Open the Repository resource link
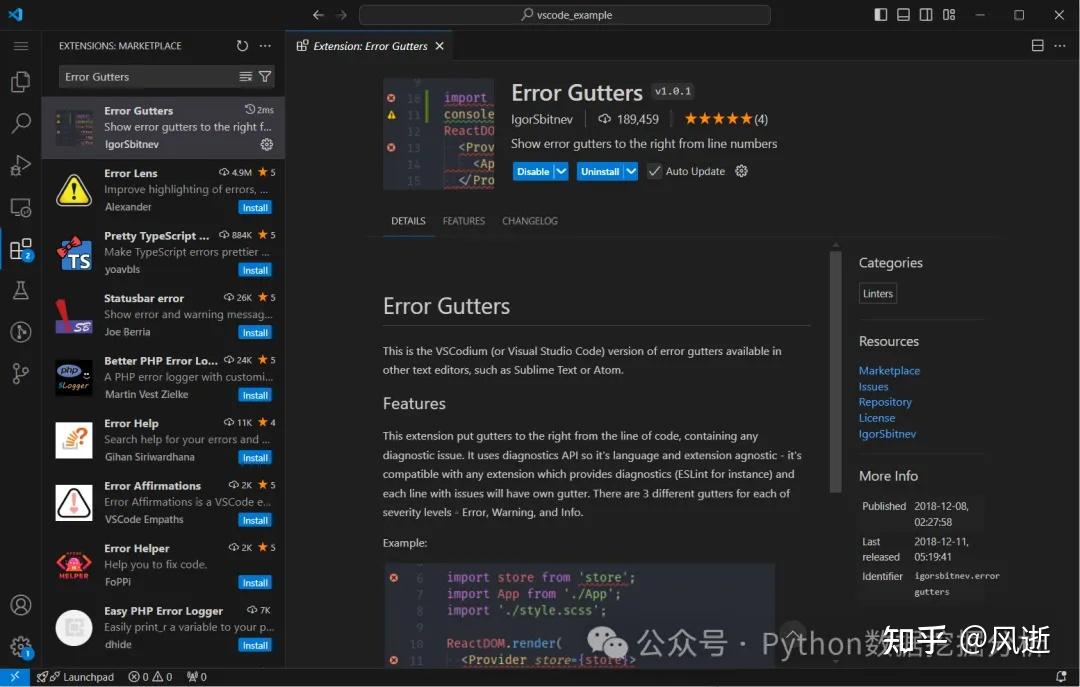1080x687 pixels. coord(885,402)
